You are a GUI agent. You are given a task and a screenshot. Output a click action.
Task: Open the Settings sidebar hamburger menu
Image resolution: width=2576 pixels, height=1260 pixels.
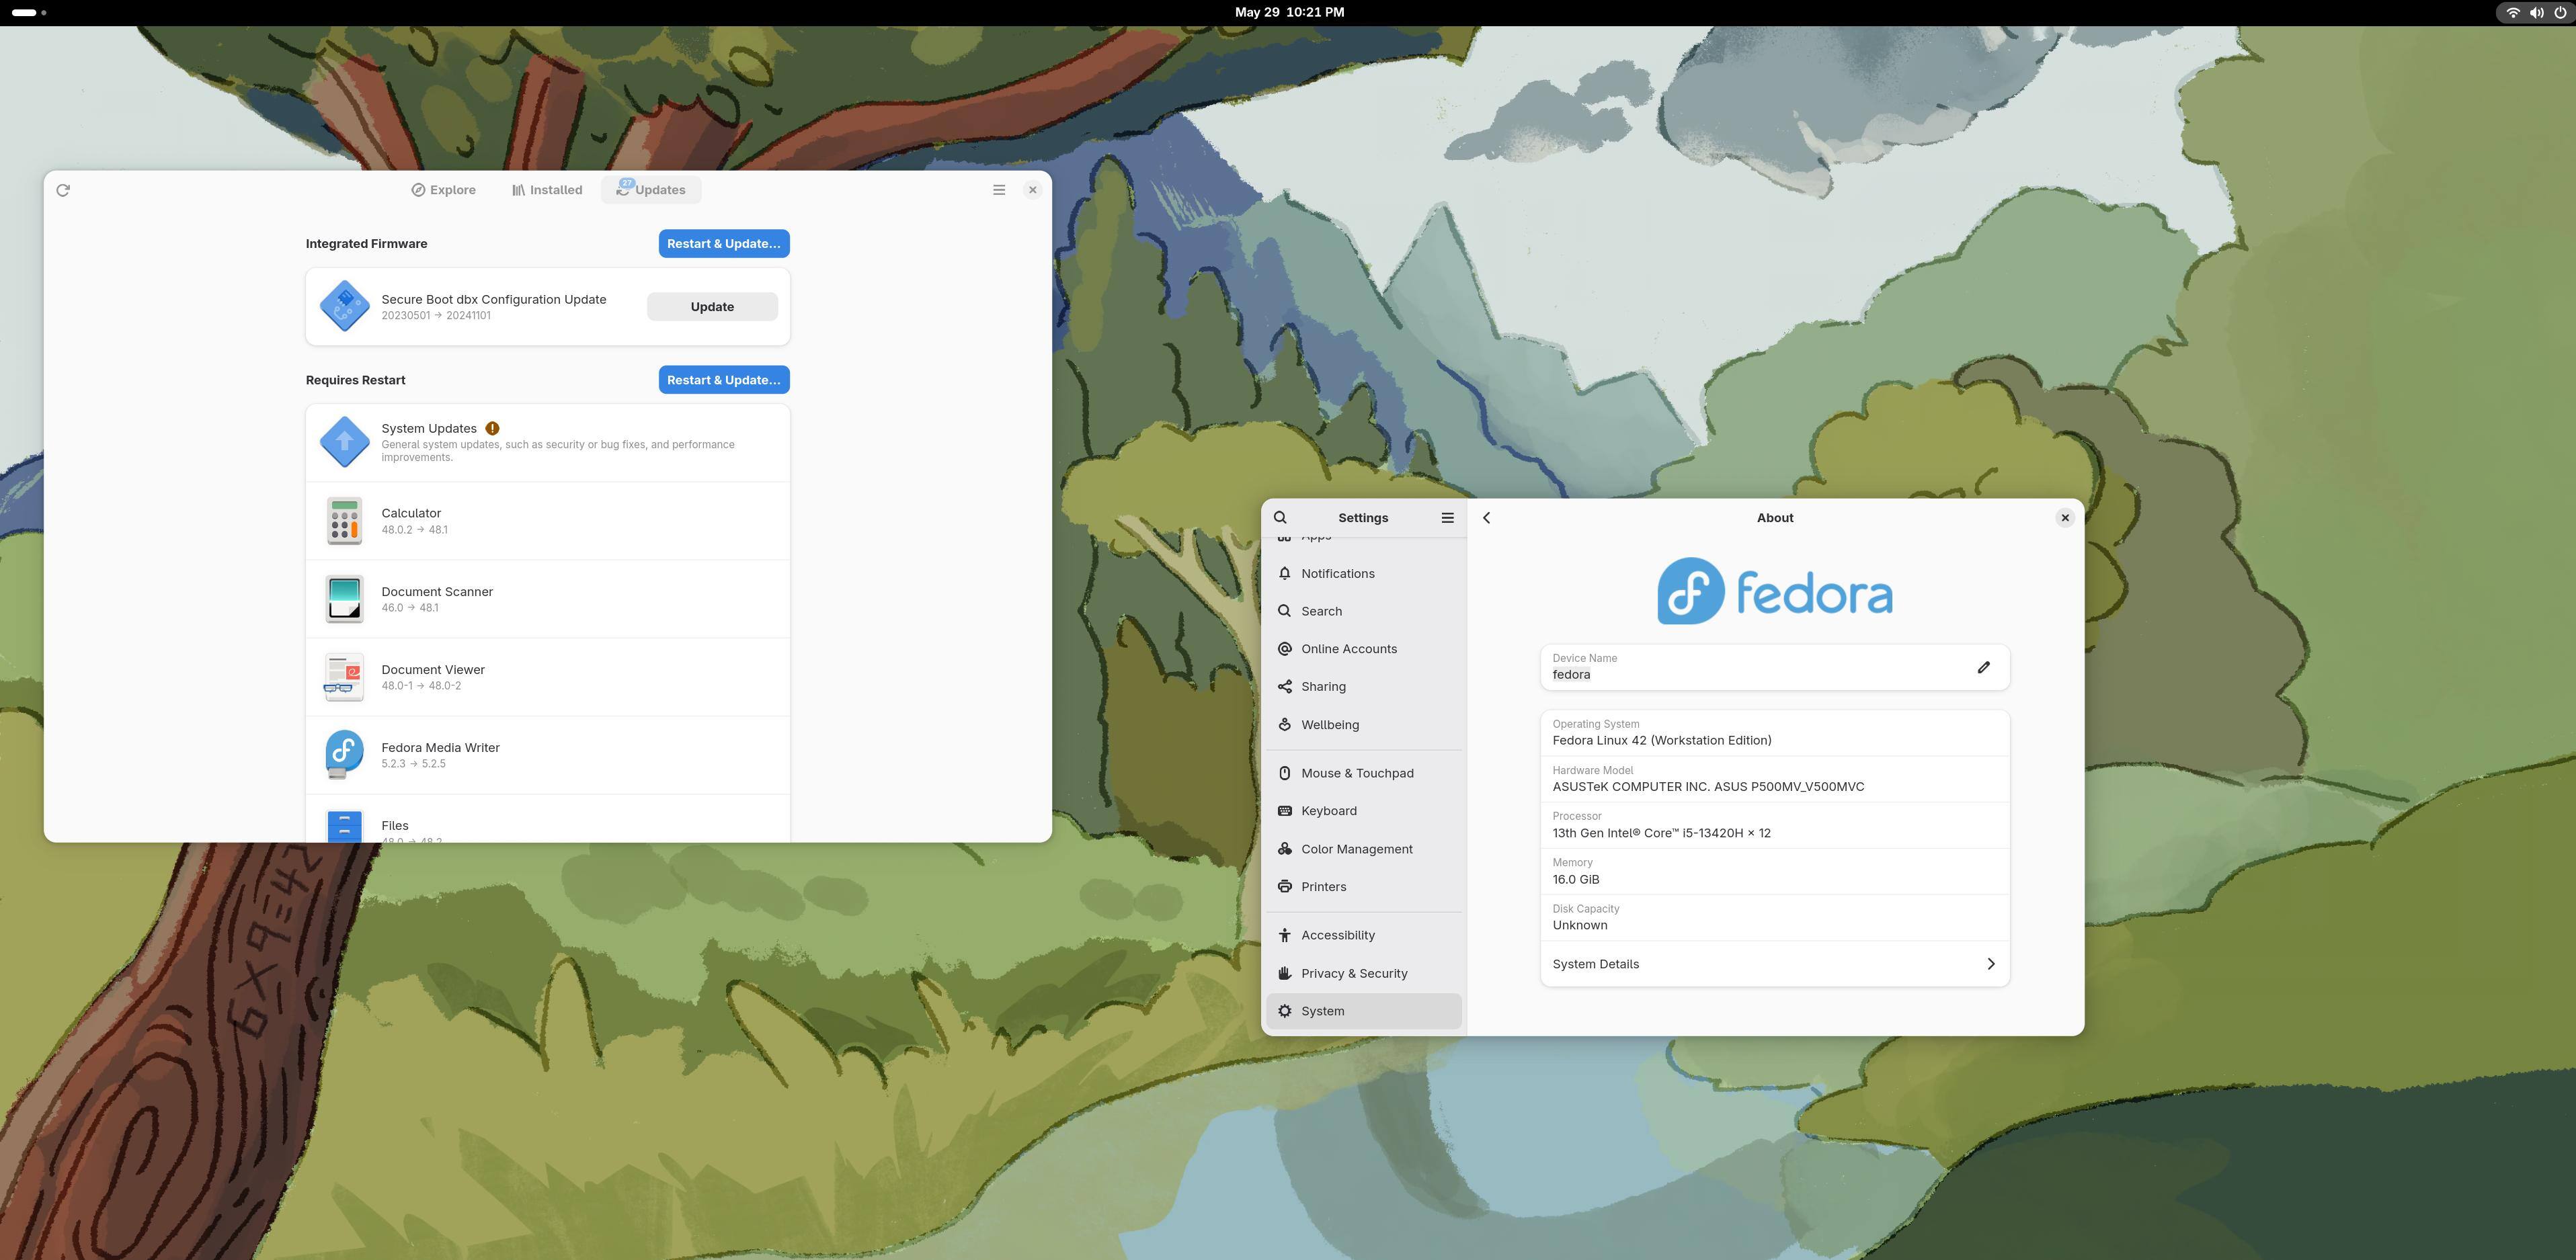1446,518
